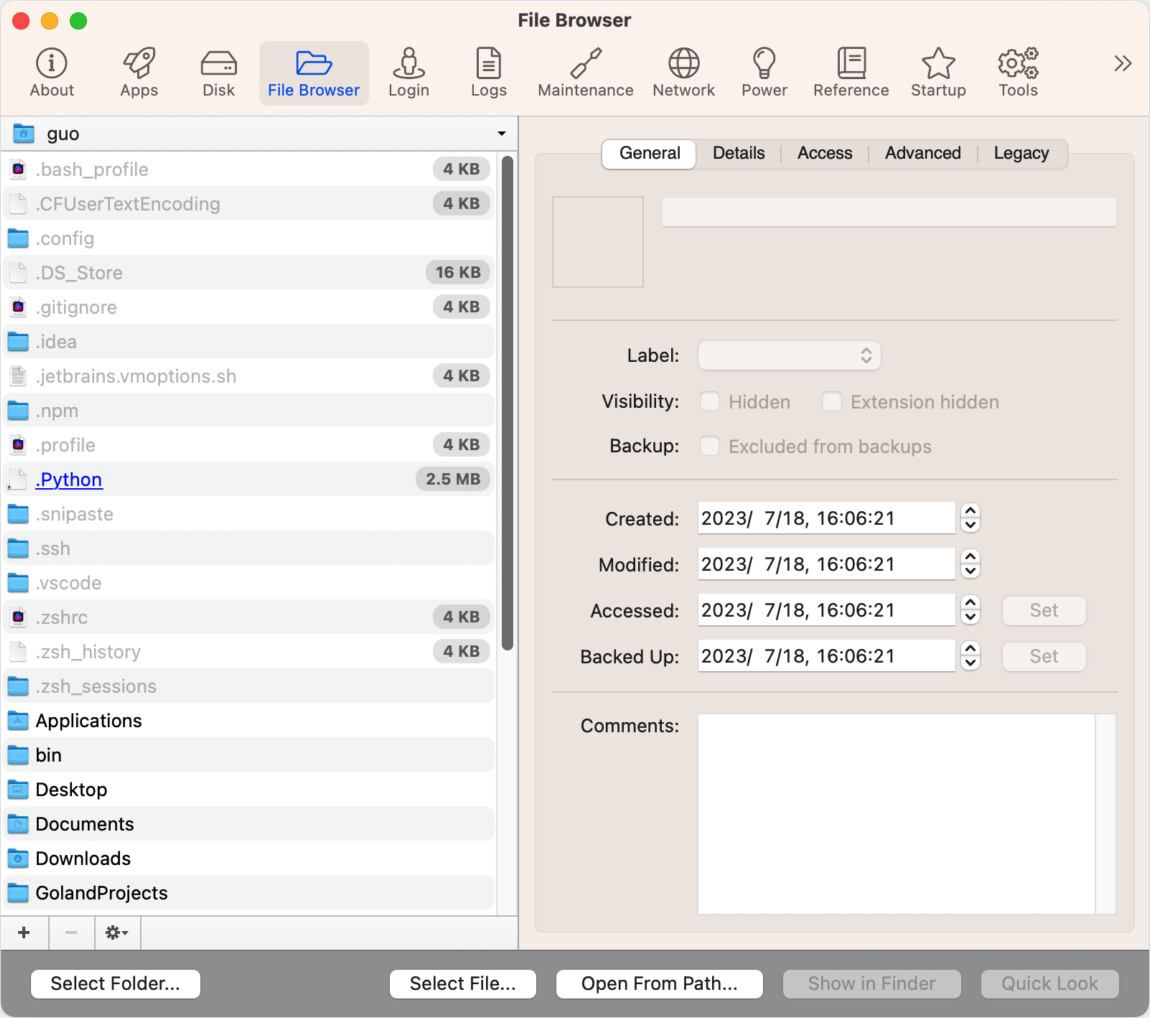Select the bin folder row
1150x1018 pixels.
click(x=249, y=755)
